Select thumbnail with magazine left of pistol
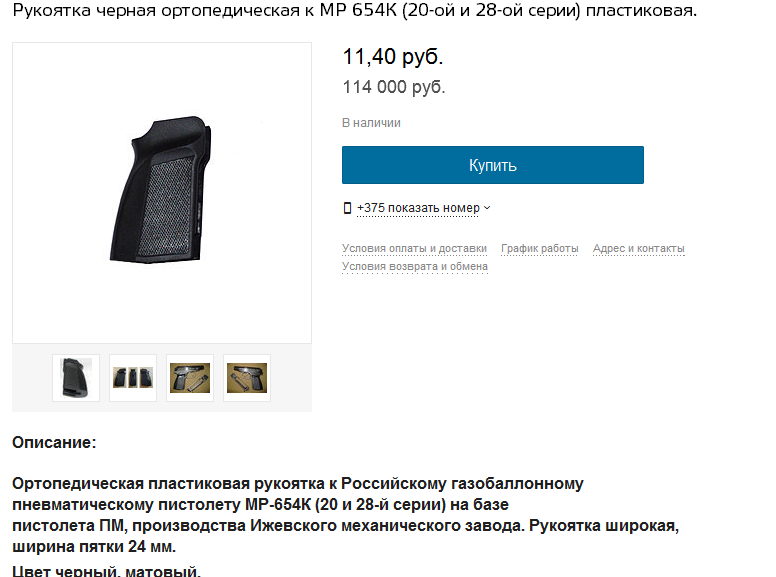This screenshot has width=776, height=577. [x=247, y=378]
